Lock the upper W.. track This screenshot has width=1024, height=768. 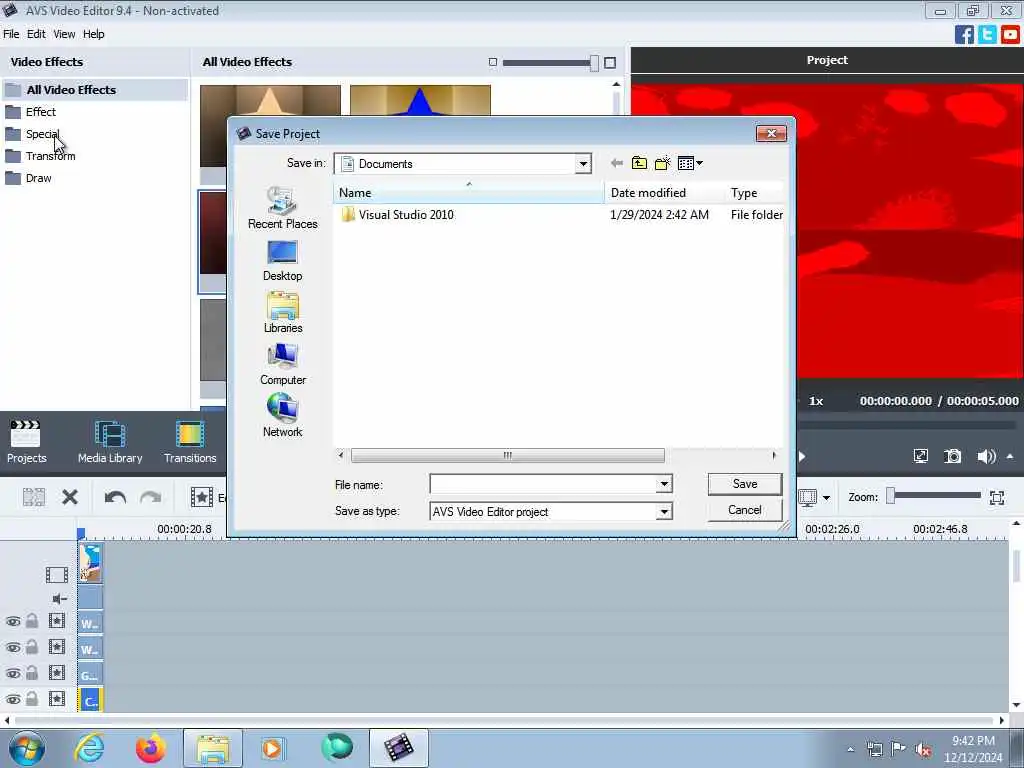(32, 621)
